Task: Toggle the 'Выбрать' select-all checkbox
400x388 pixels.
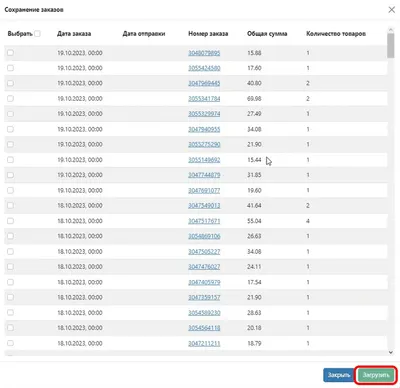Action: [x=37, y=34]
